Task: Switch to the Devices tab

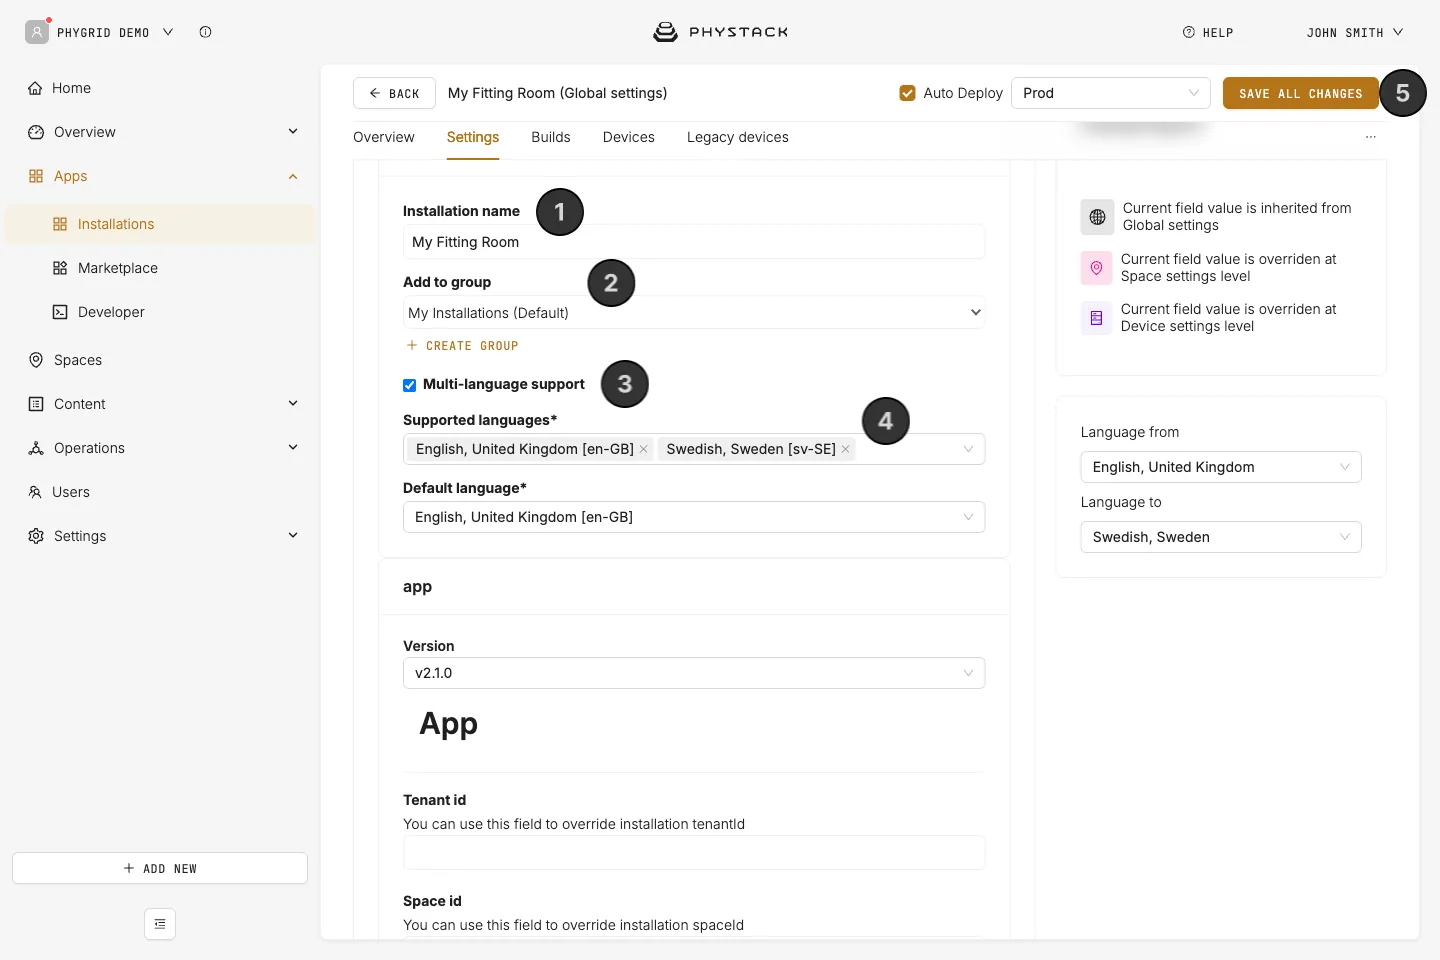Action: pyautogui.click(x=629, y=137)
